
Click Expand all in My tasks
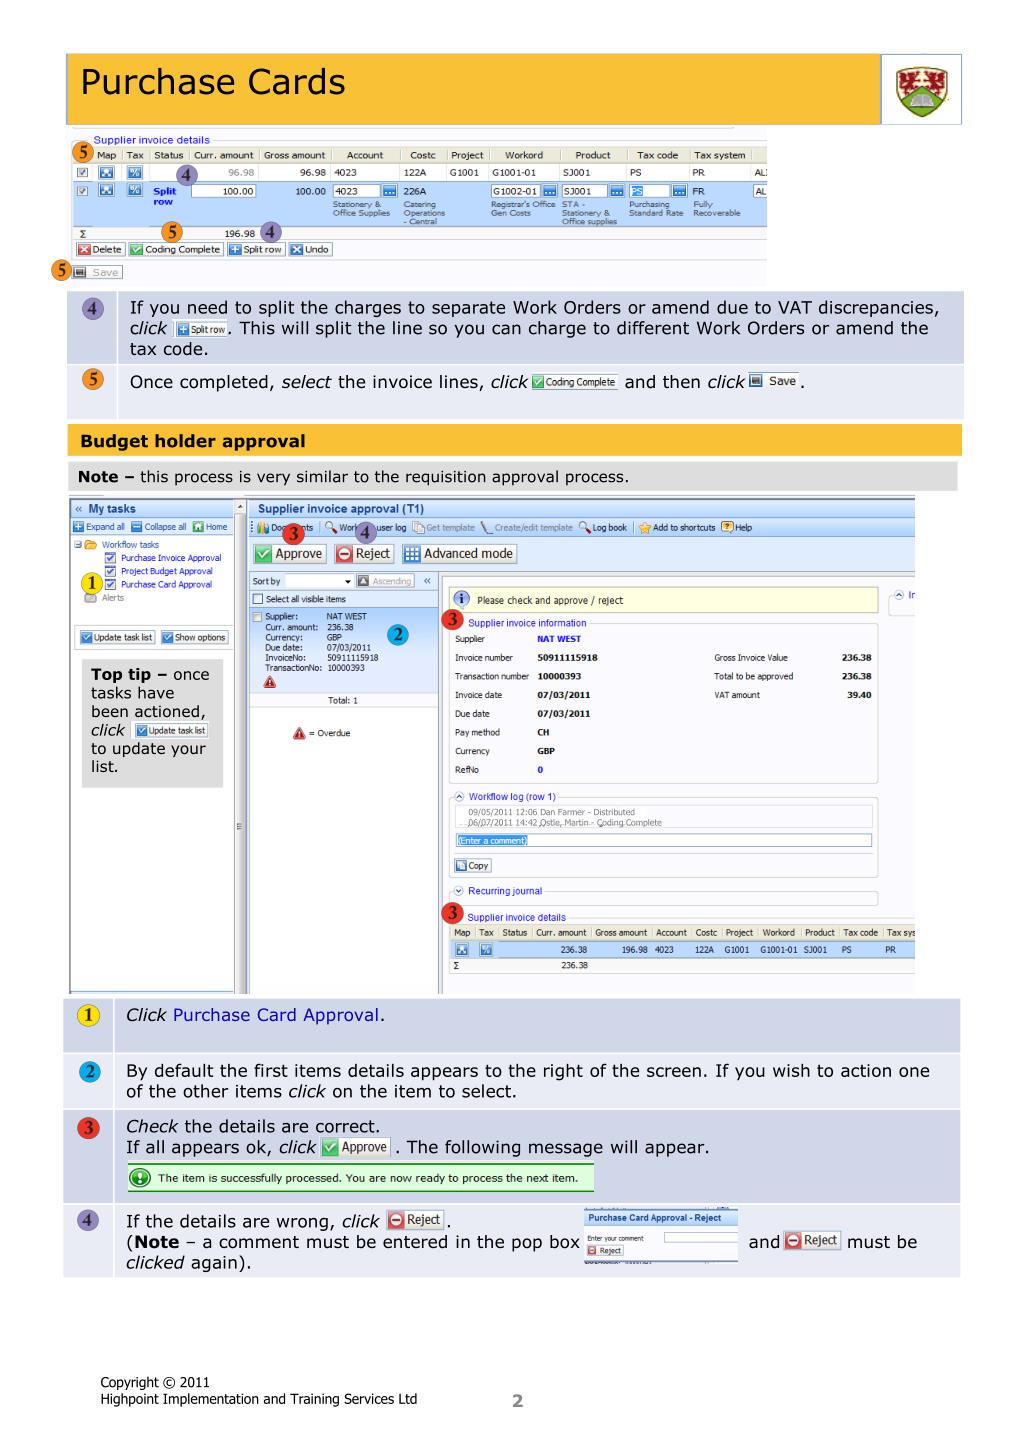click(x=98, y=527)
